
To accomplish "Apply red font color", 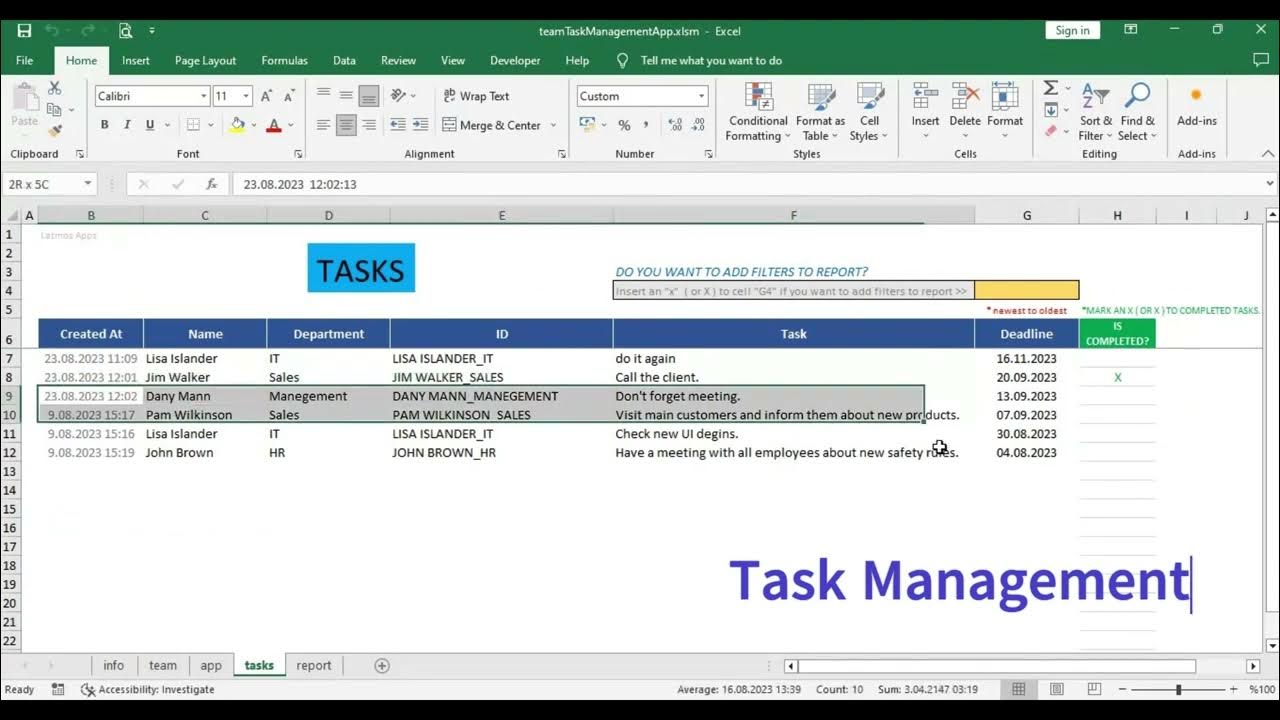I will [x=274, y=125].
